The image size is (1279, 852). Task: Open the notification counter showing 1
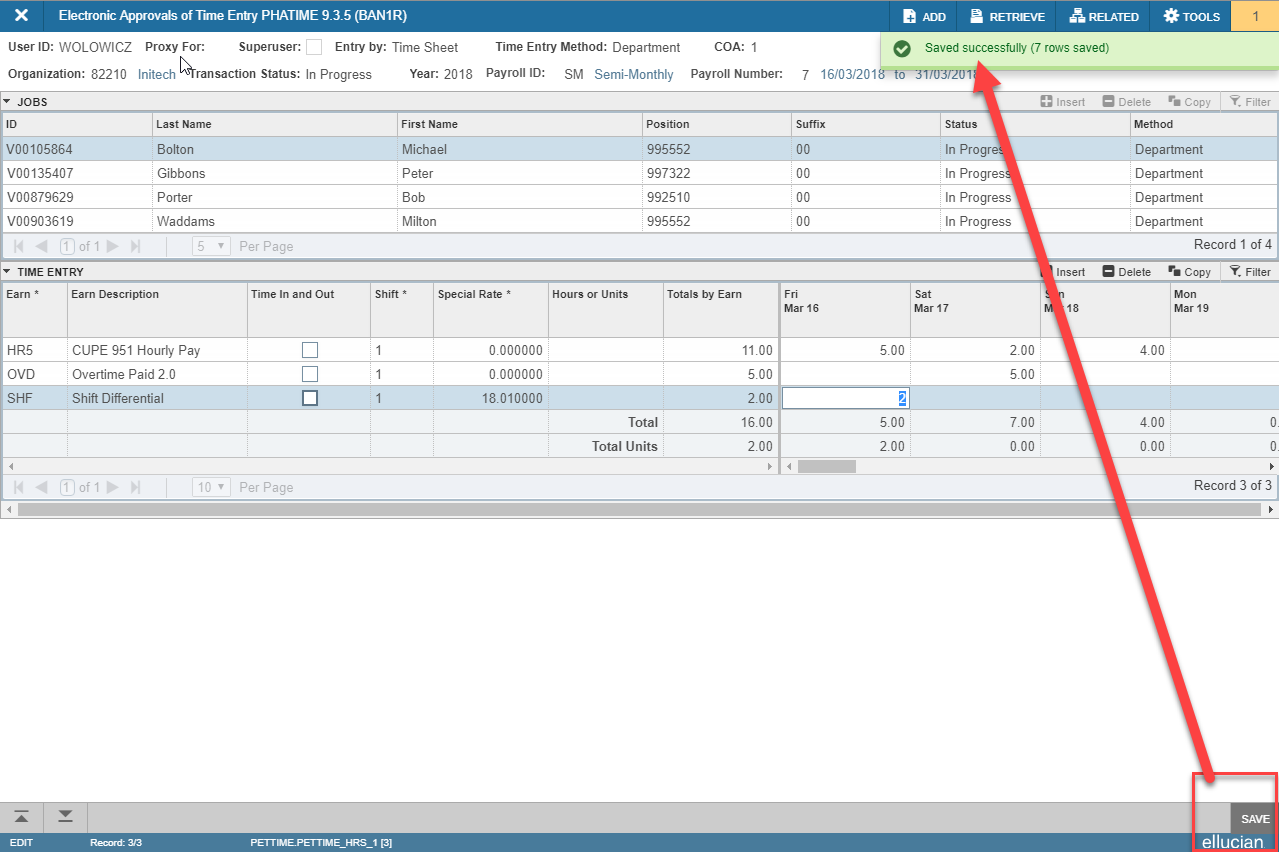click(x=1257, y=16)
